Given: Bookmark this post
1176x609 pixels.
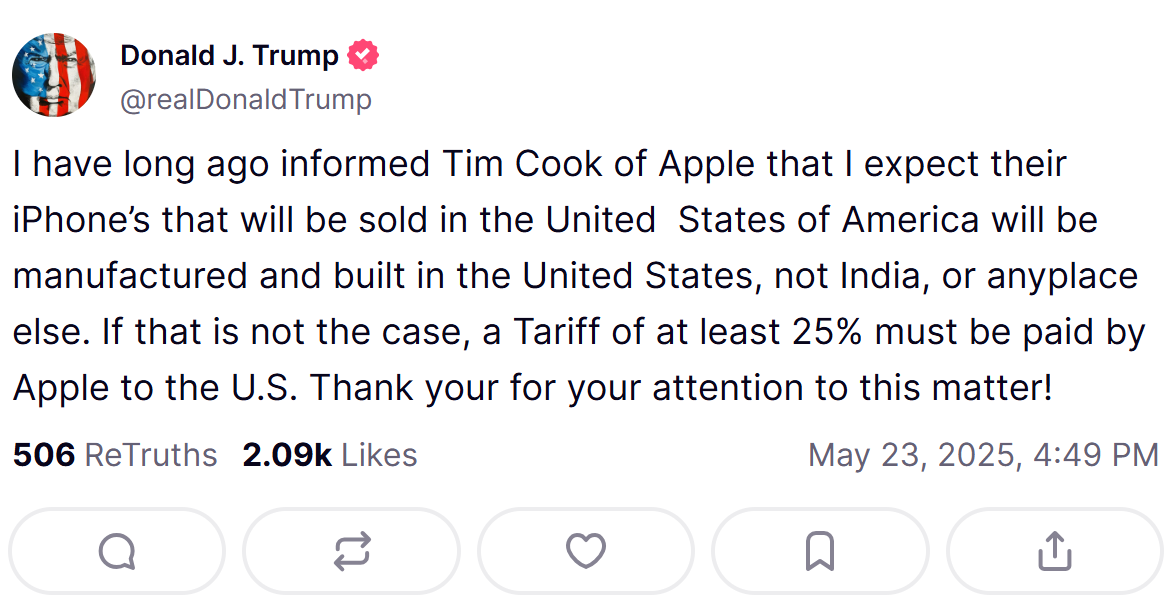Looking at the screenshot, I should [820, 551].
